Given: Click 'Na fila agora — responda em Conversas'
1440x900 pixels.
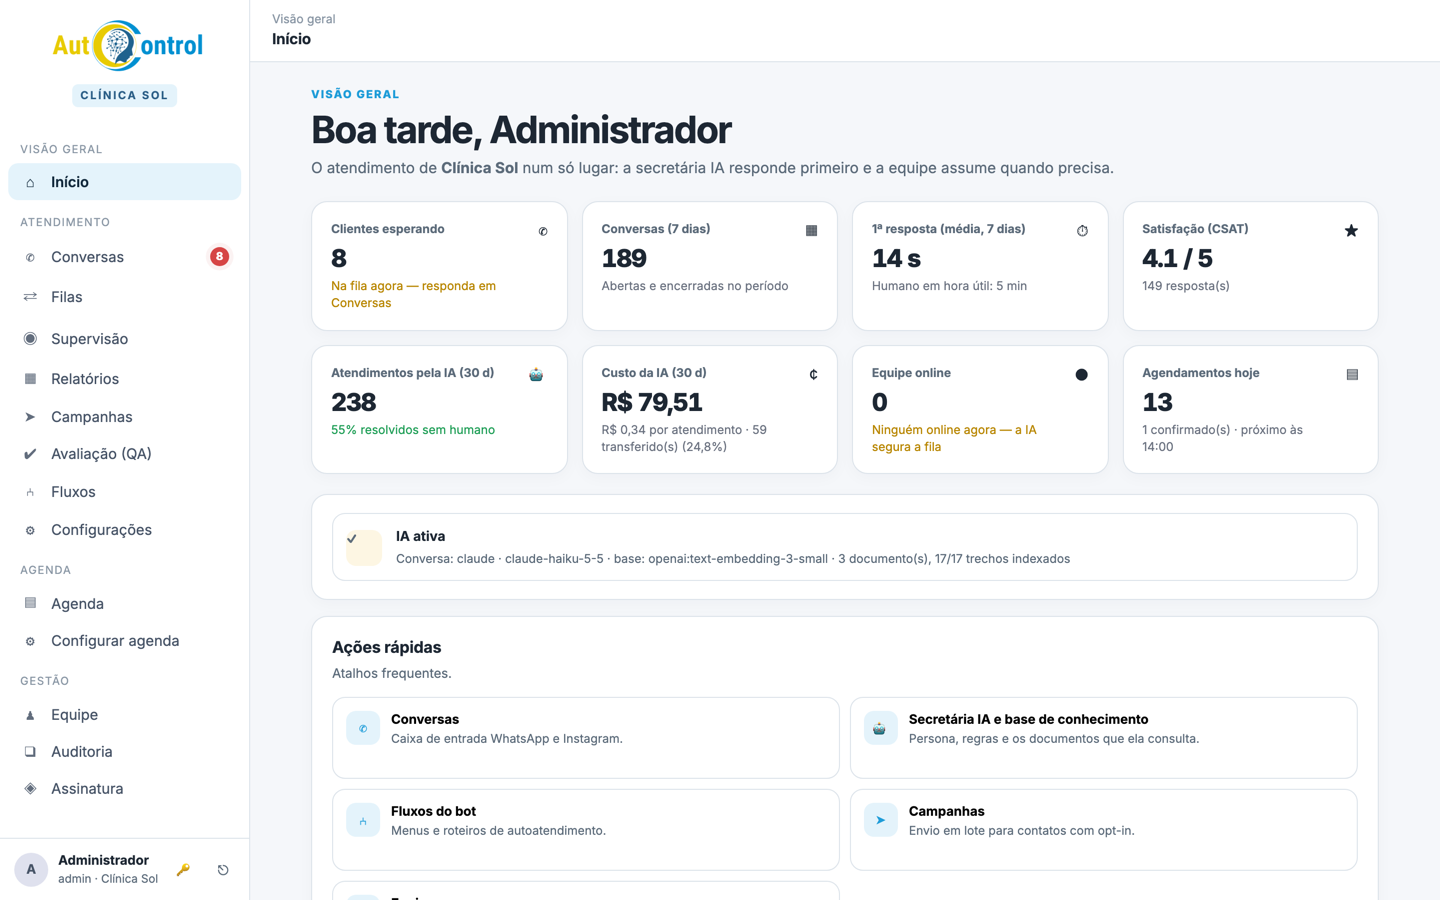Looking at the screenshot, I should (x=413, y=294).
